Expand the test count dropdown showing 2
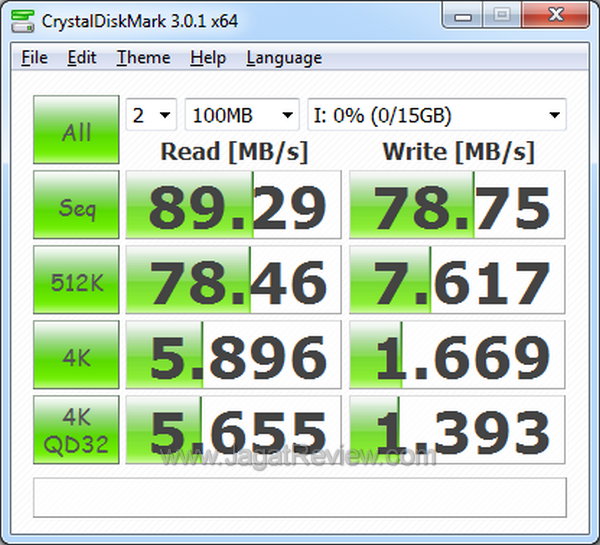Viewport: 600px width, 545px height. (x=152, y=115)
